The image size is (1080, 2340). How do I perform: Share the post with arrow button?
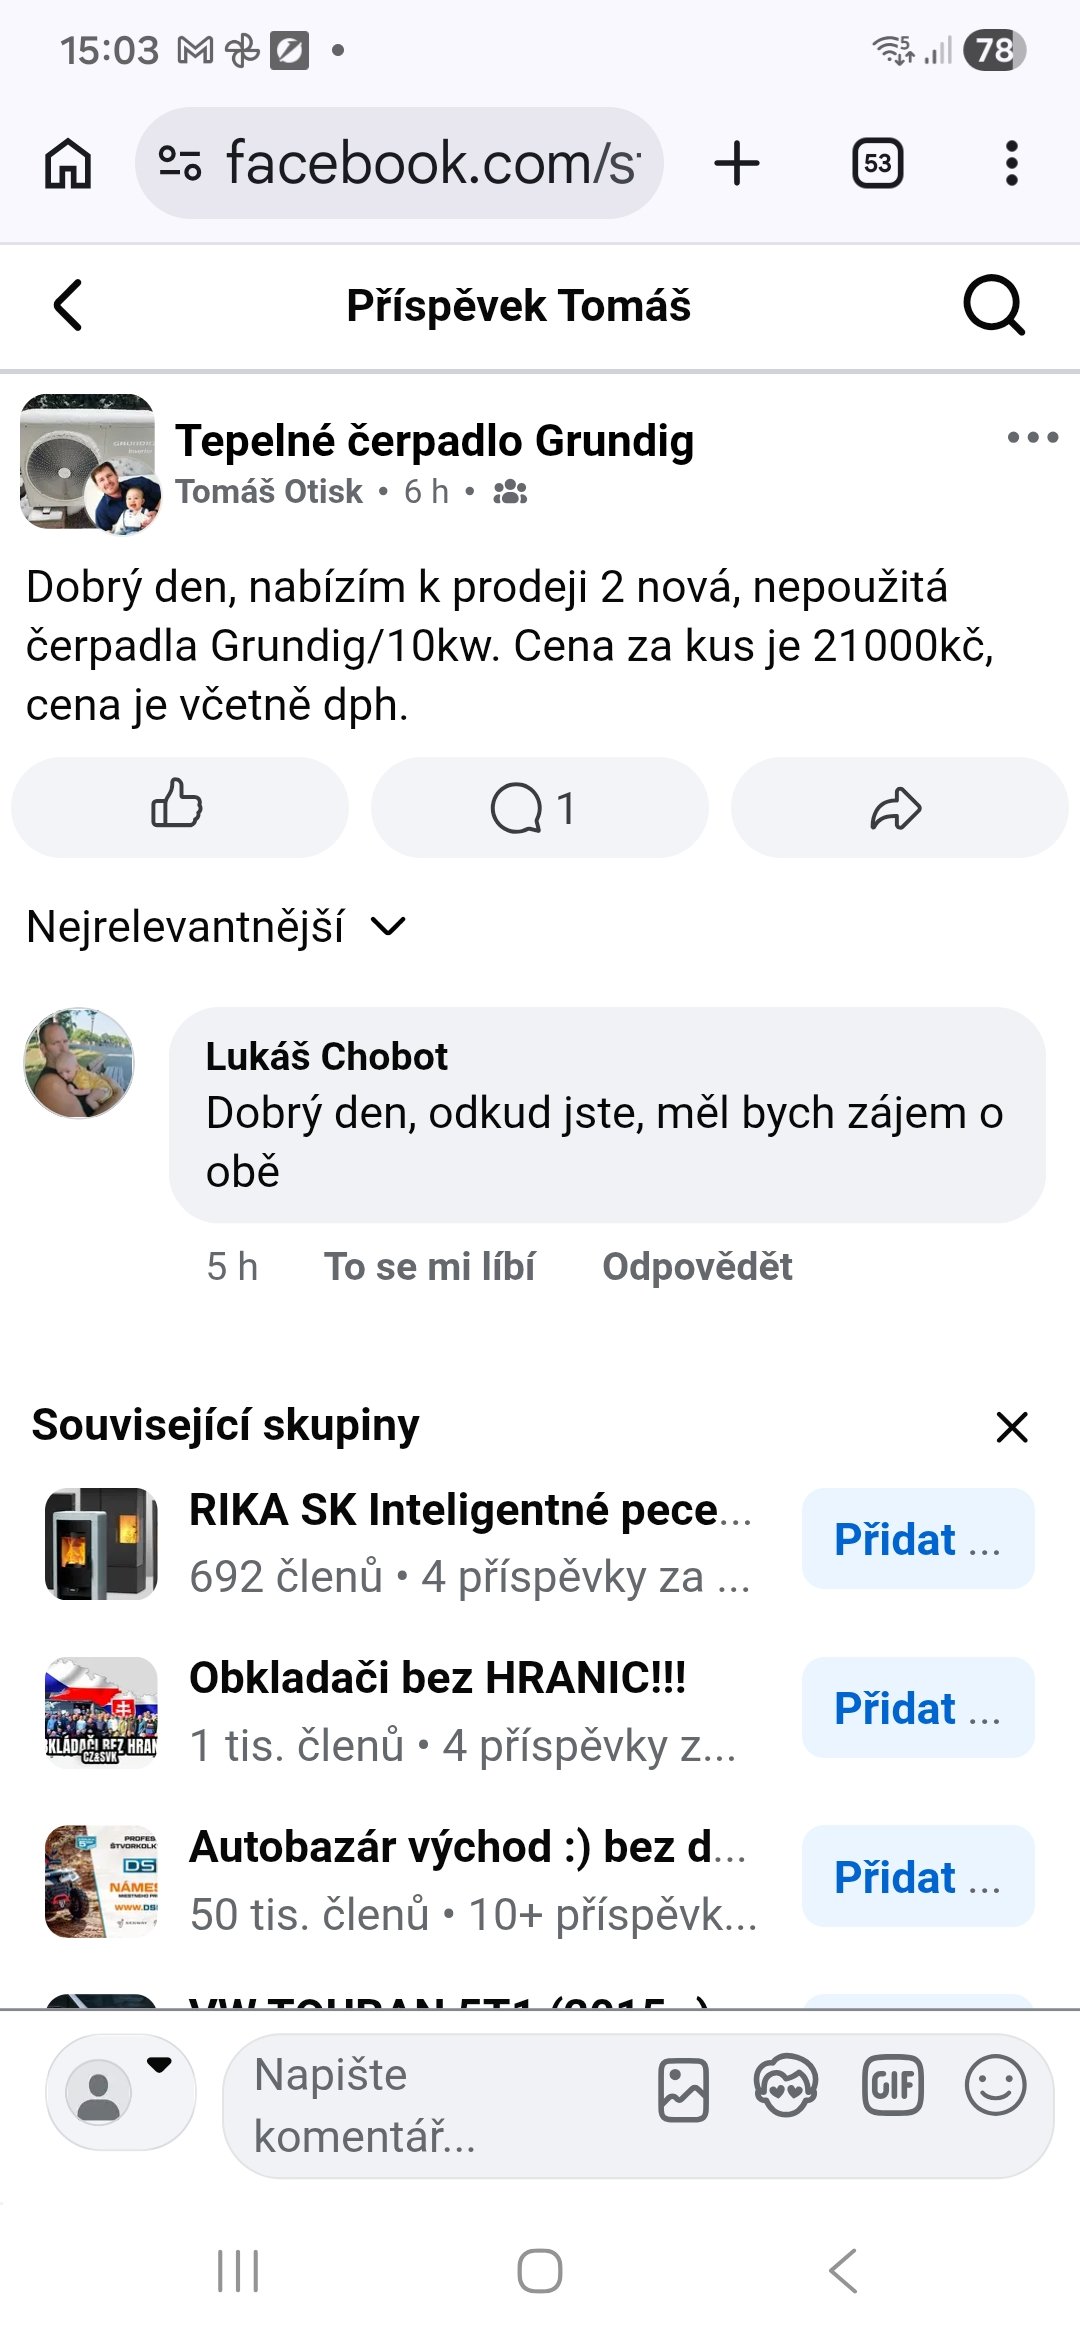tap(898, 807)
